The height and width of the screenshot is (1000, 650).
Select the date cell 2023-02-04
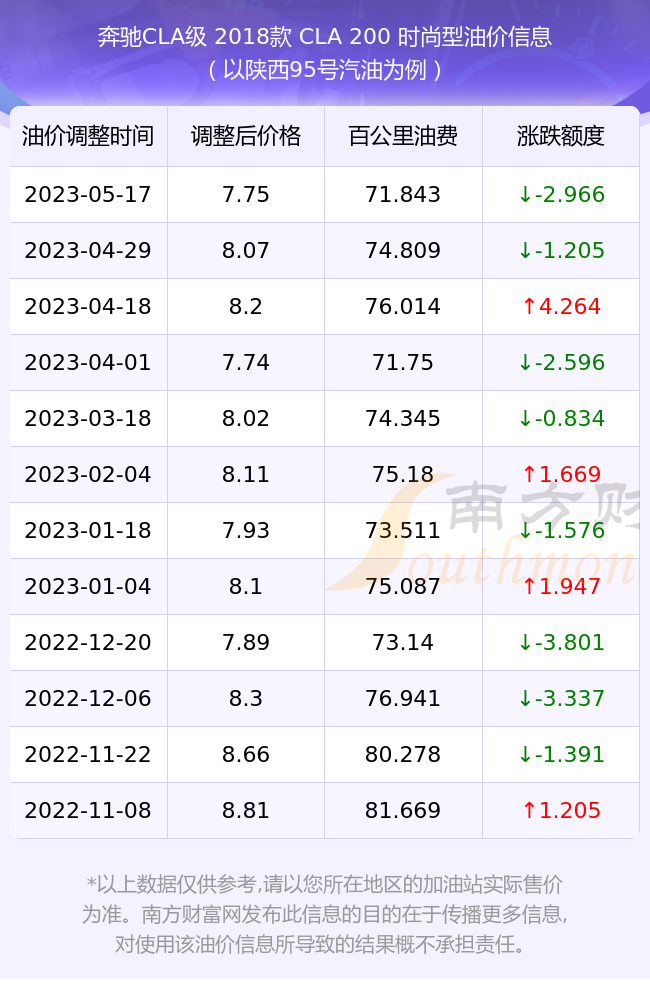click(x=88, y=474)
